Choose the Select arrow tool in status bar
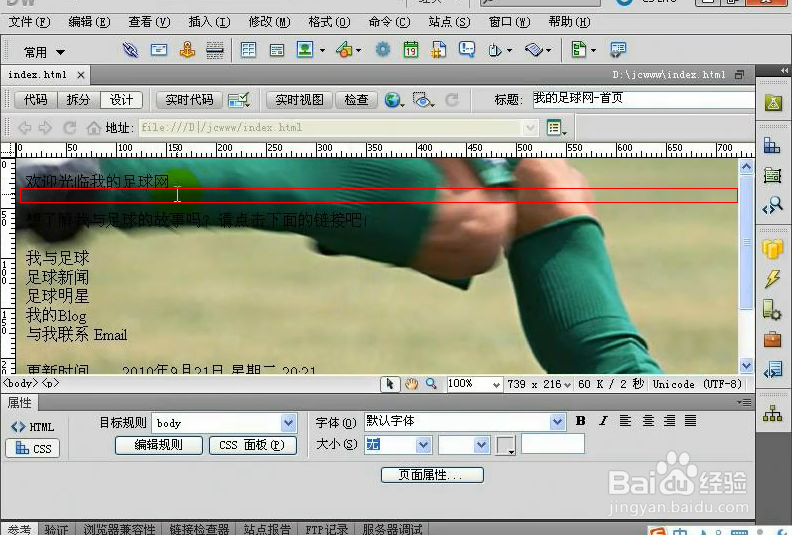 click(389, 384)
